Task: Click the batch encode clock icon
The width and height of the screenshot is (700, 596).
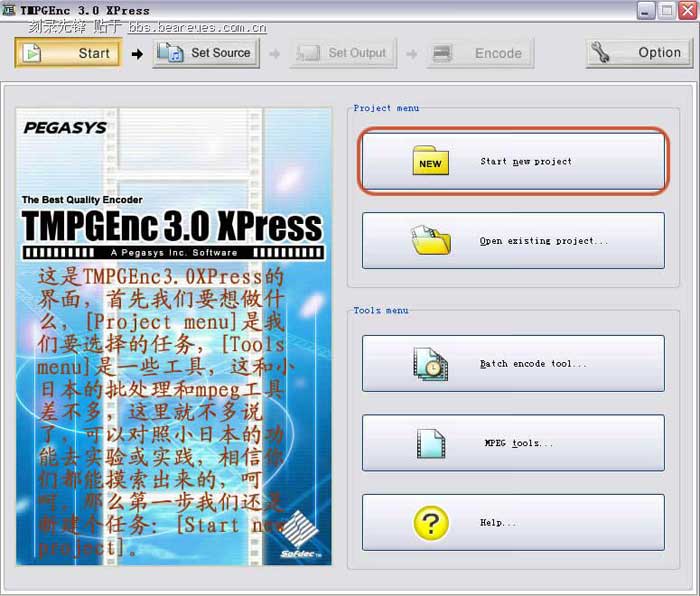Action: coord(430,364)
